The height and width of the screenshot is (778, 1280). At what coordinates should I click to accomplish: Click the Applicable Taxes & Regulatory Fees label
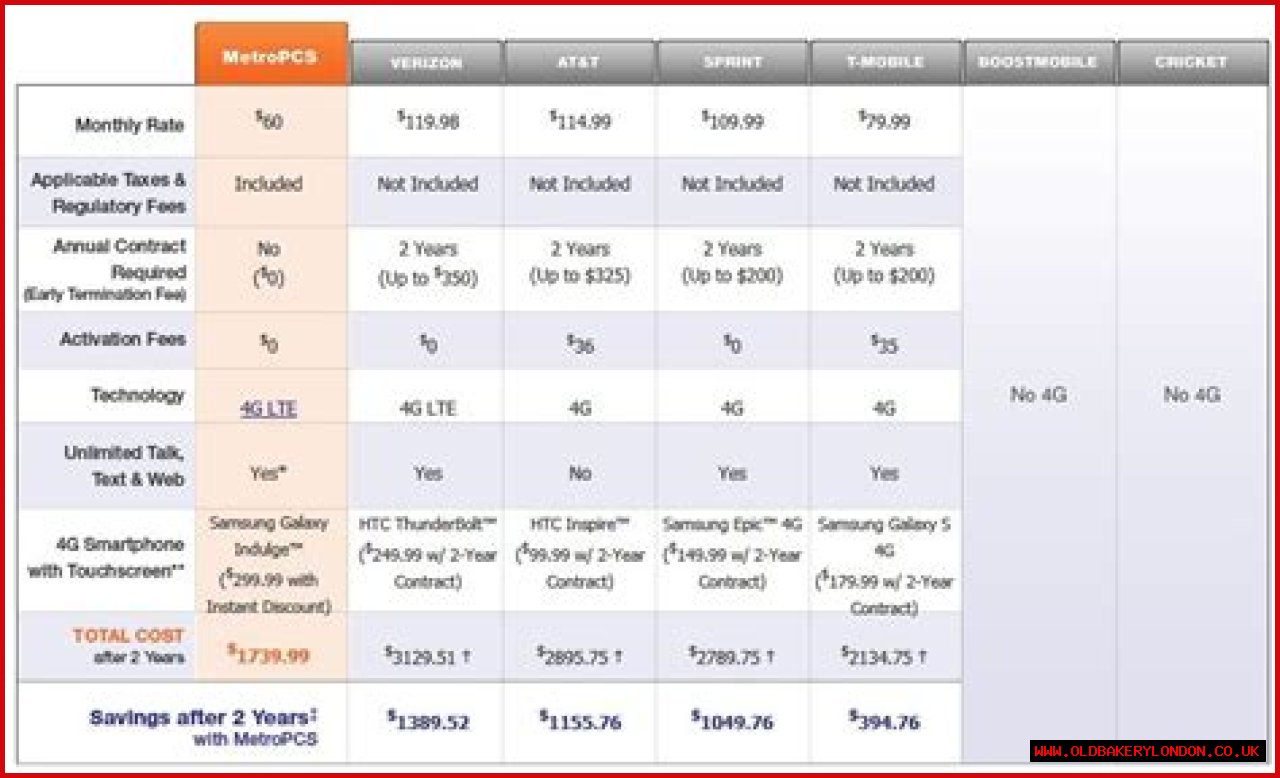pyautogui.click(x=108, y=194)
